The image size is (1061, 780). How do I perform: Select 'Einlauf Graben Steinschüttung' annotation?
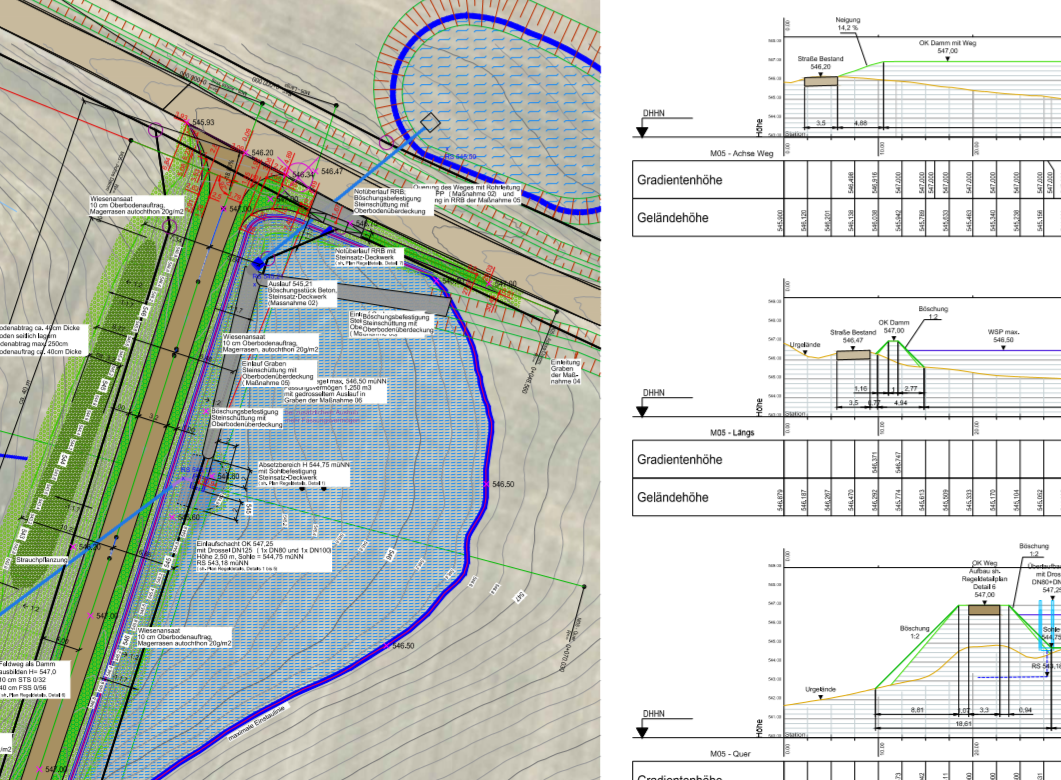click(x=278, y=373)
